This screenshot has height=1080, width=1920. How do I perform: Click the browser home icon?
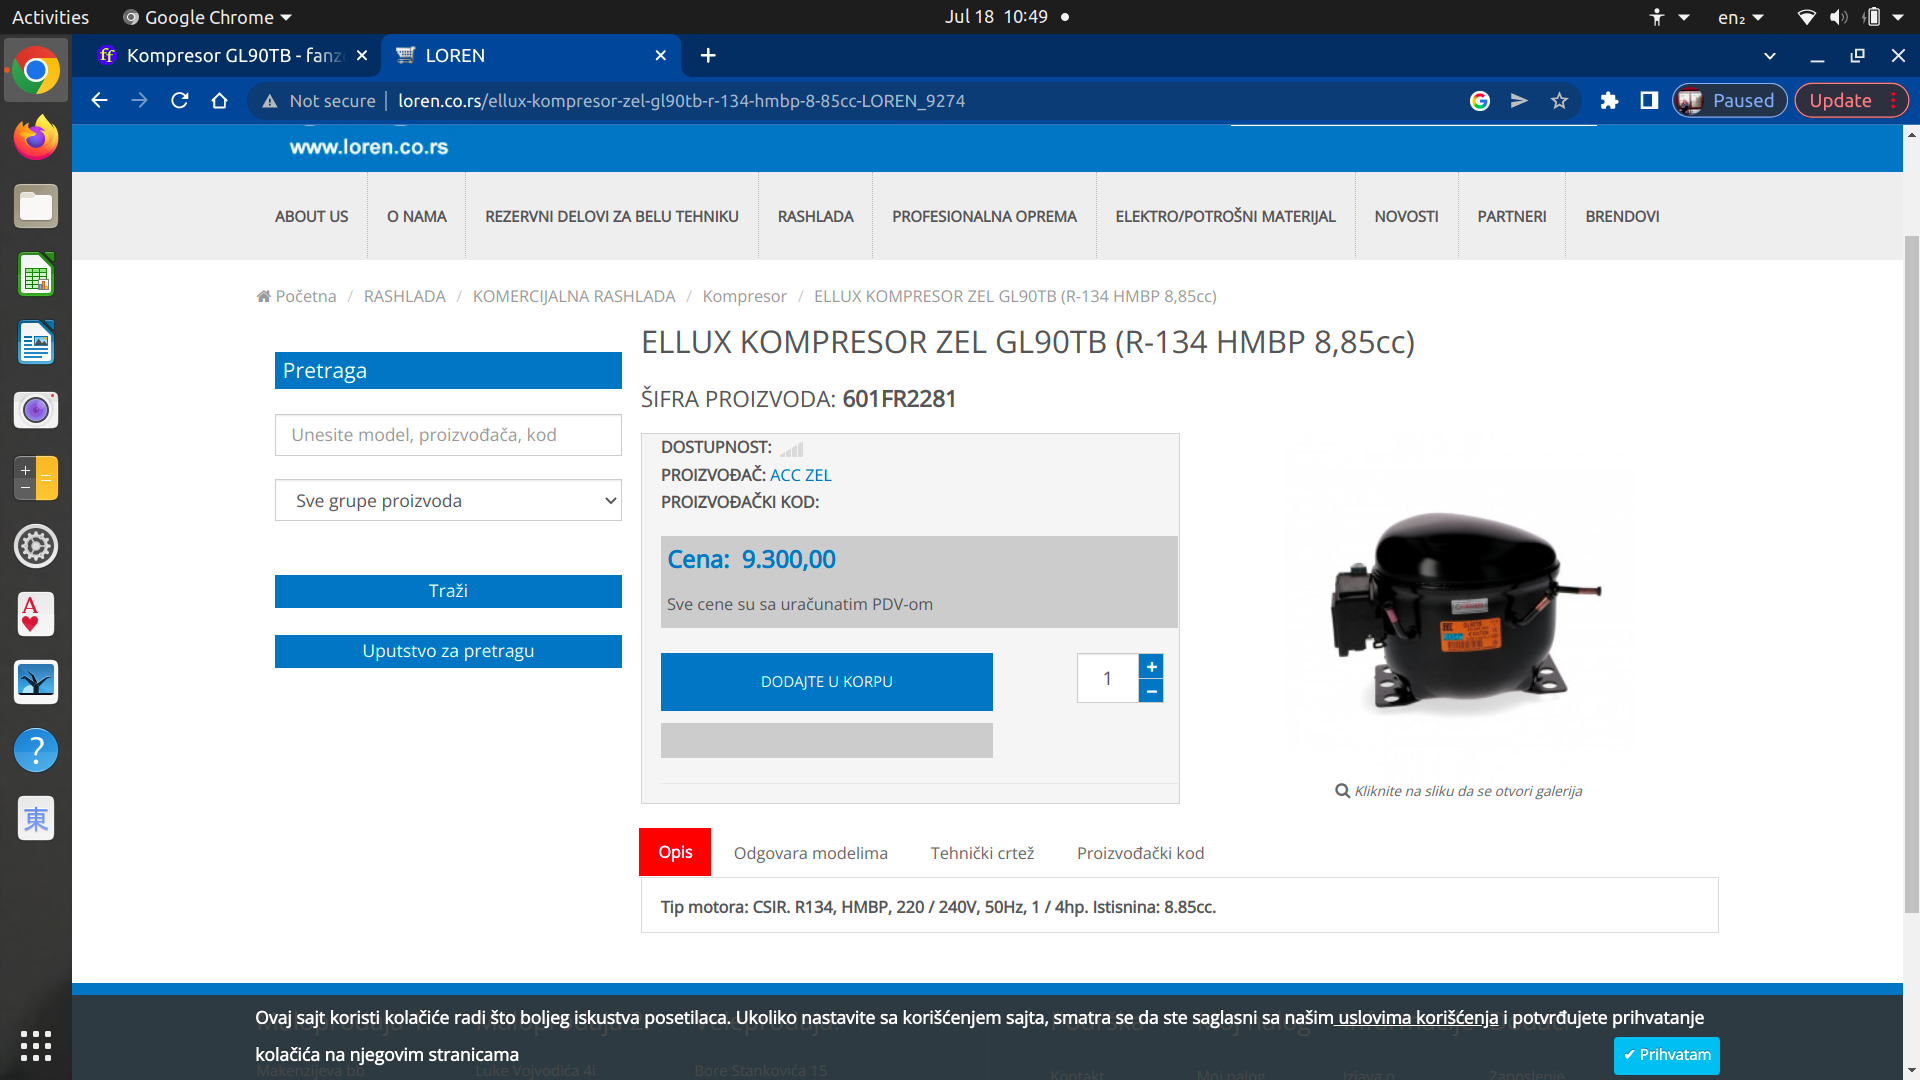(x=220, y=100)
